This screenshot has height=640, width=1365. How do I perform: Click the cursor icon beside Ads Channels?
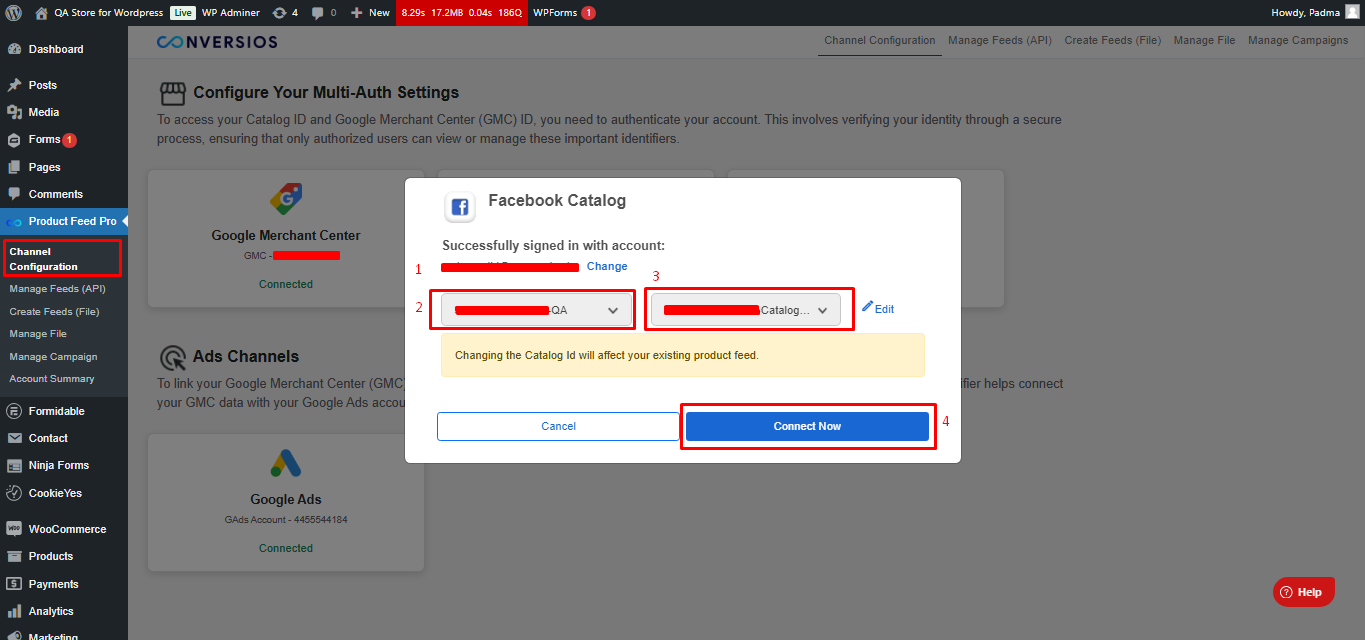coord(173,357)
